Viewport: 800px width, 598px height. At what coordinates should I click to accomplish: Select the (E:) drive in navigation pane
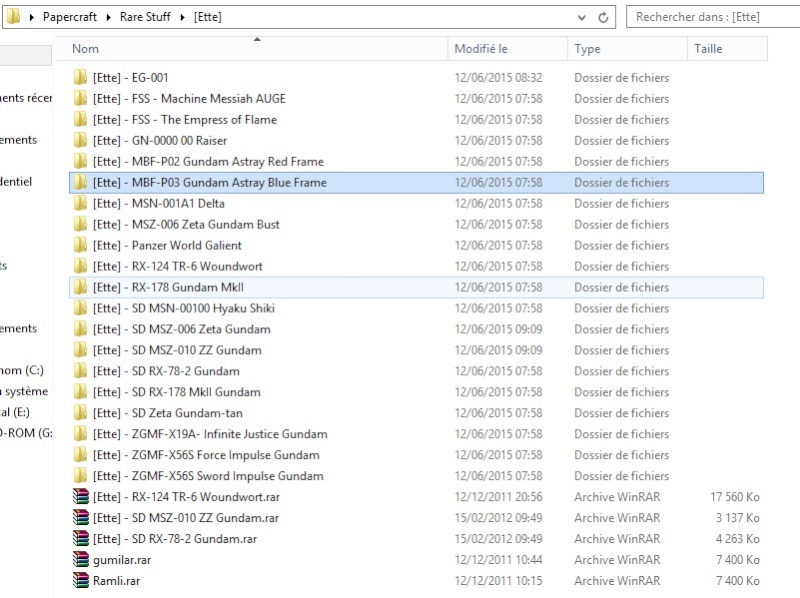click(x=15, y=412)
